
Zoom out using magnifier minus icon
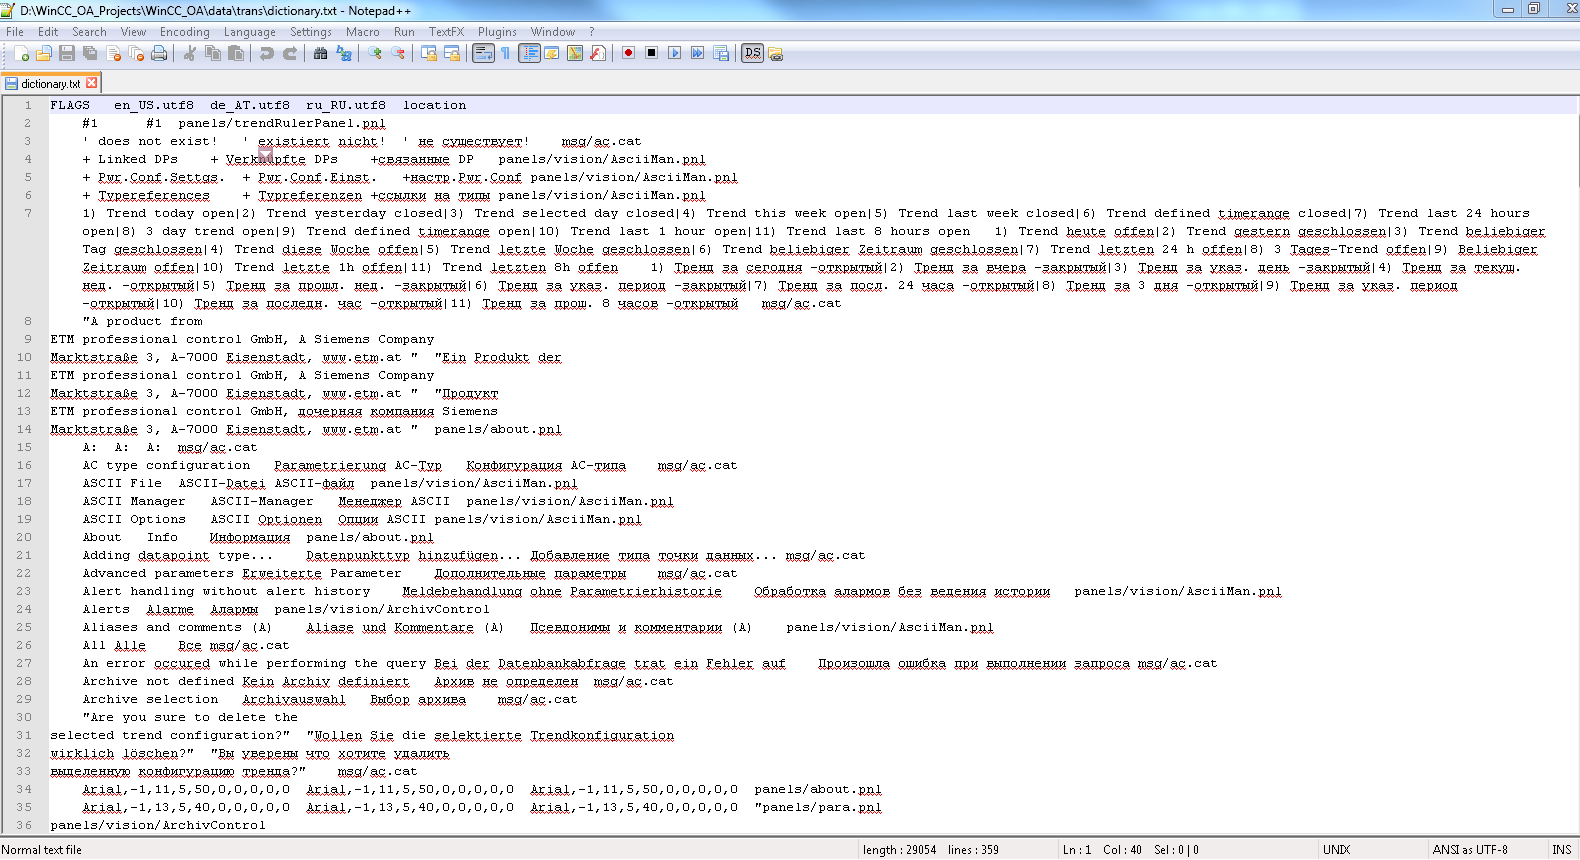(x=397, y=53)
